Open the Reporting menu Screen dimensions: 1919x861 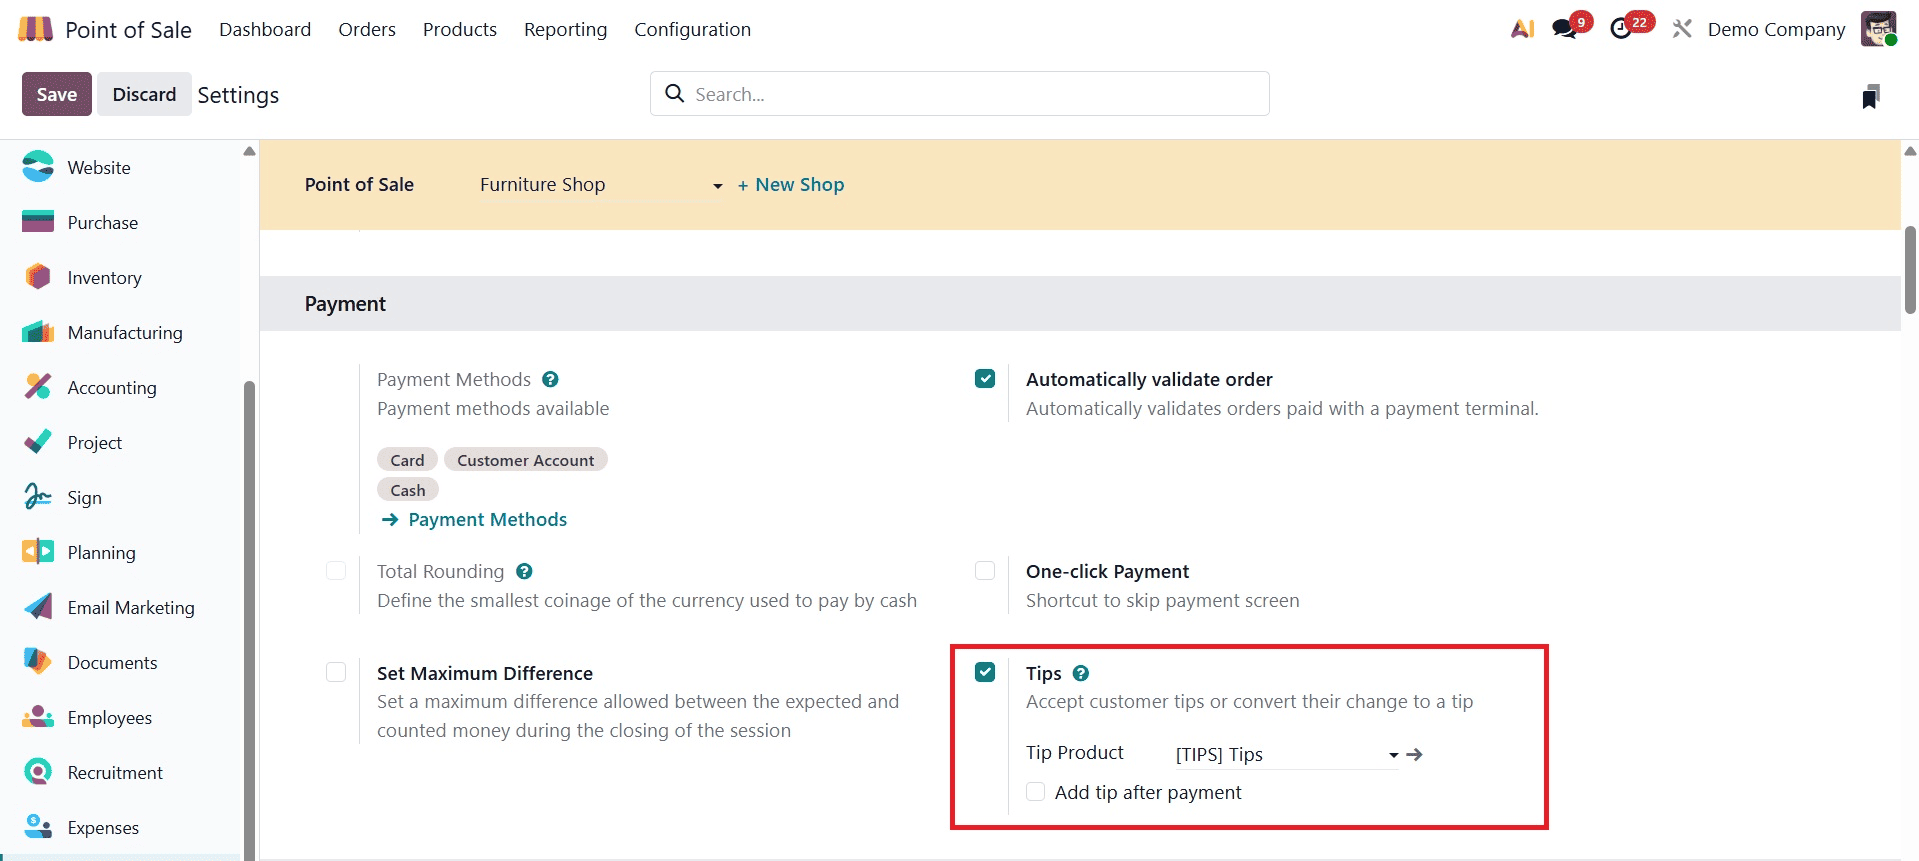(x=566, y=29)
